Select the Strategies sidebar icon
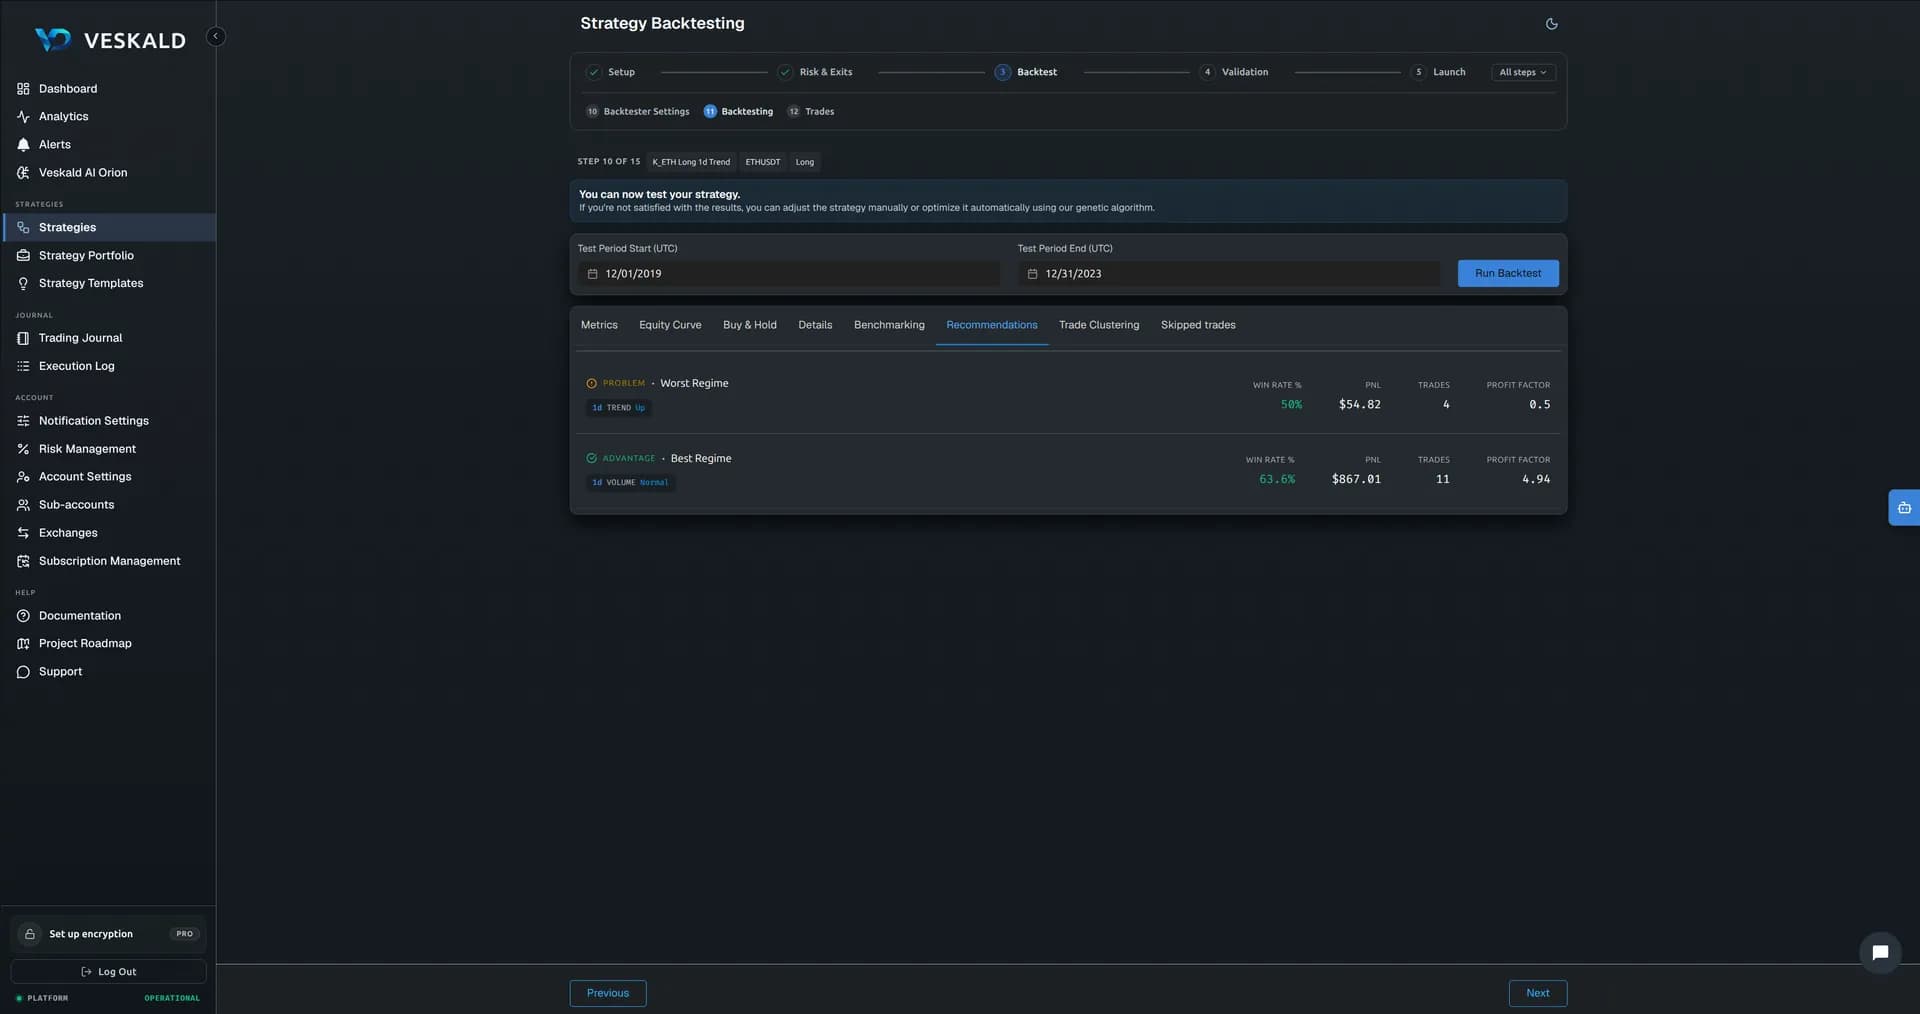 coord(23,228)
